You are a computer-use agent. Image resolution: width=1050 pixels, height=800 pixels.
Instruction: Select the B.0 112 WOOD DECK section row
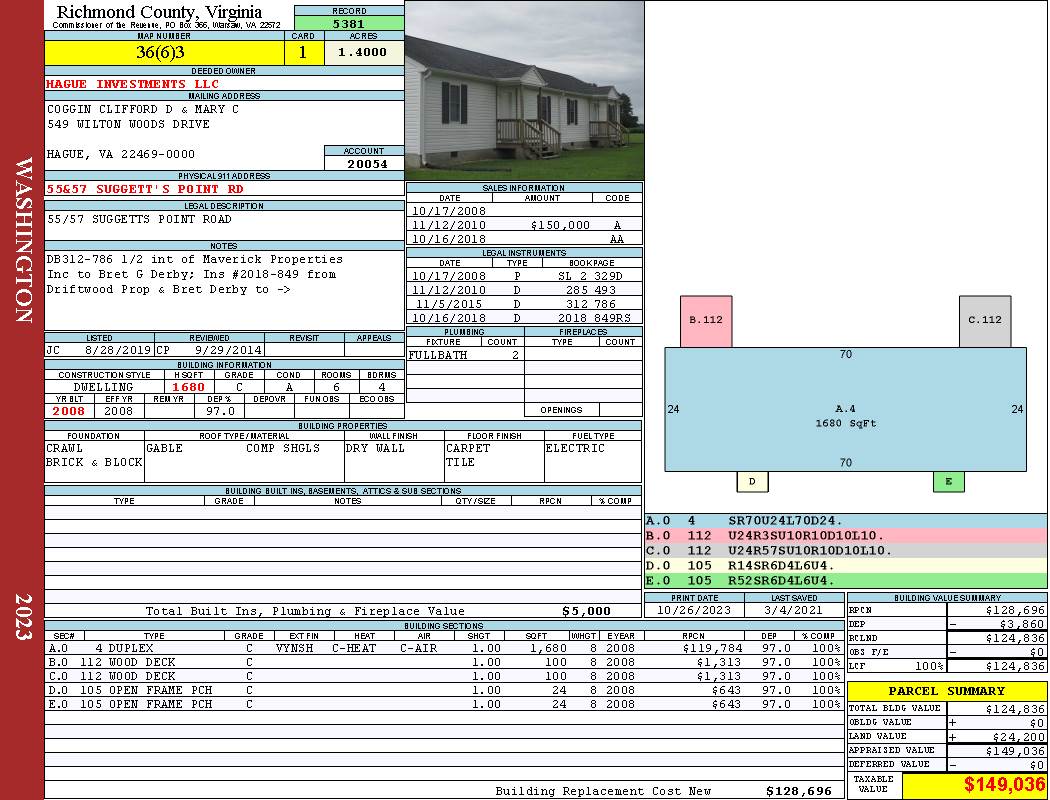coord(443,662)
